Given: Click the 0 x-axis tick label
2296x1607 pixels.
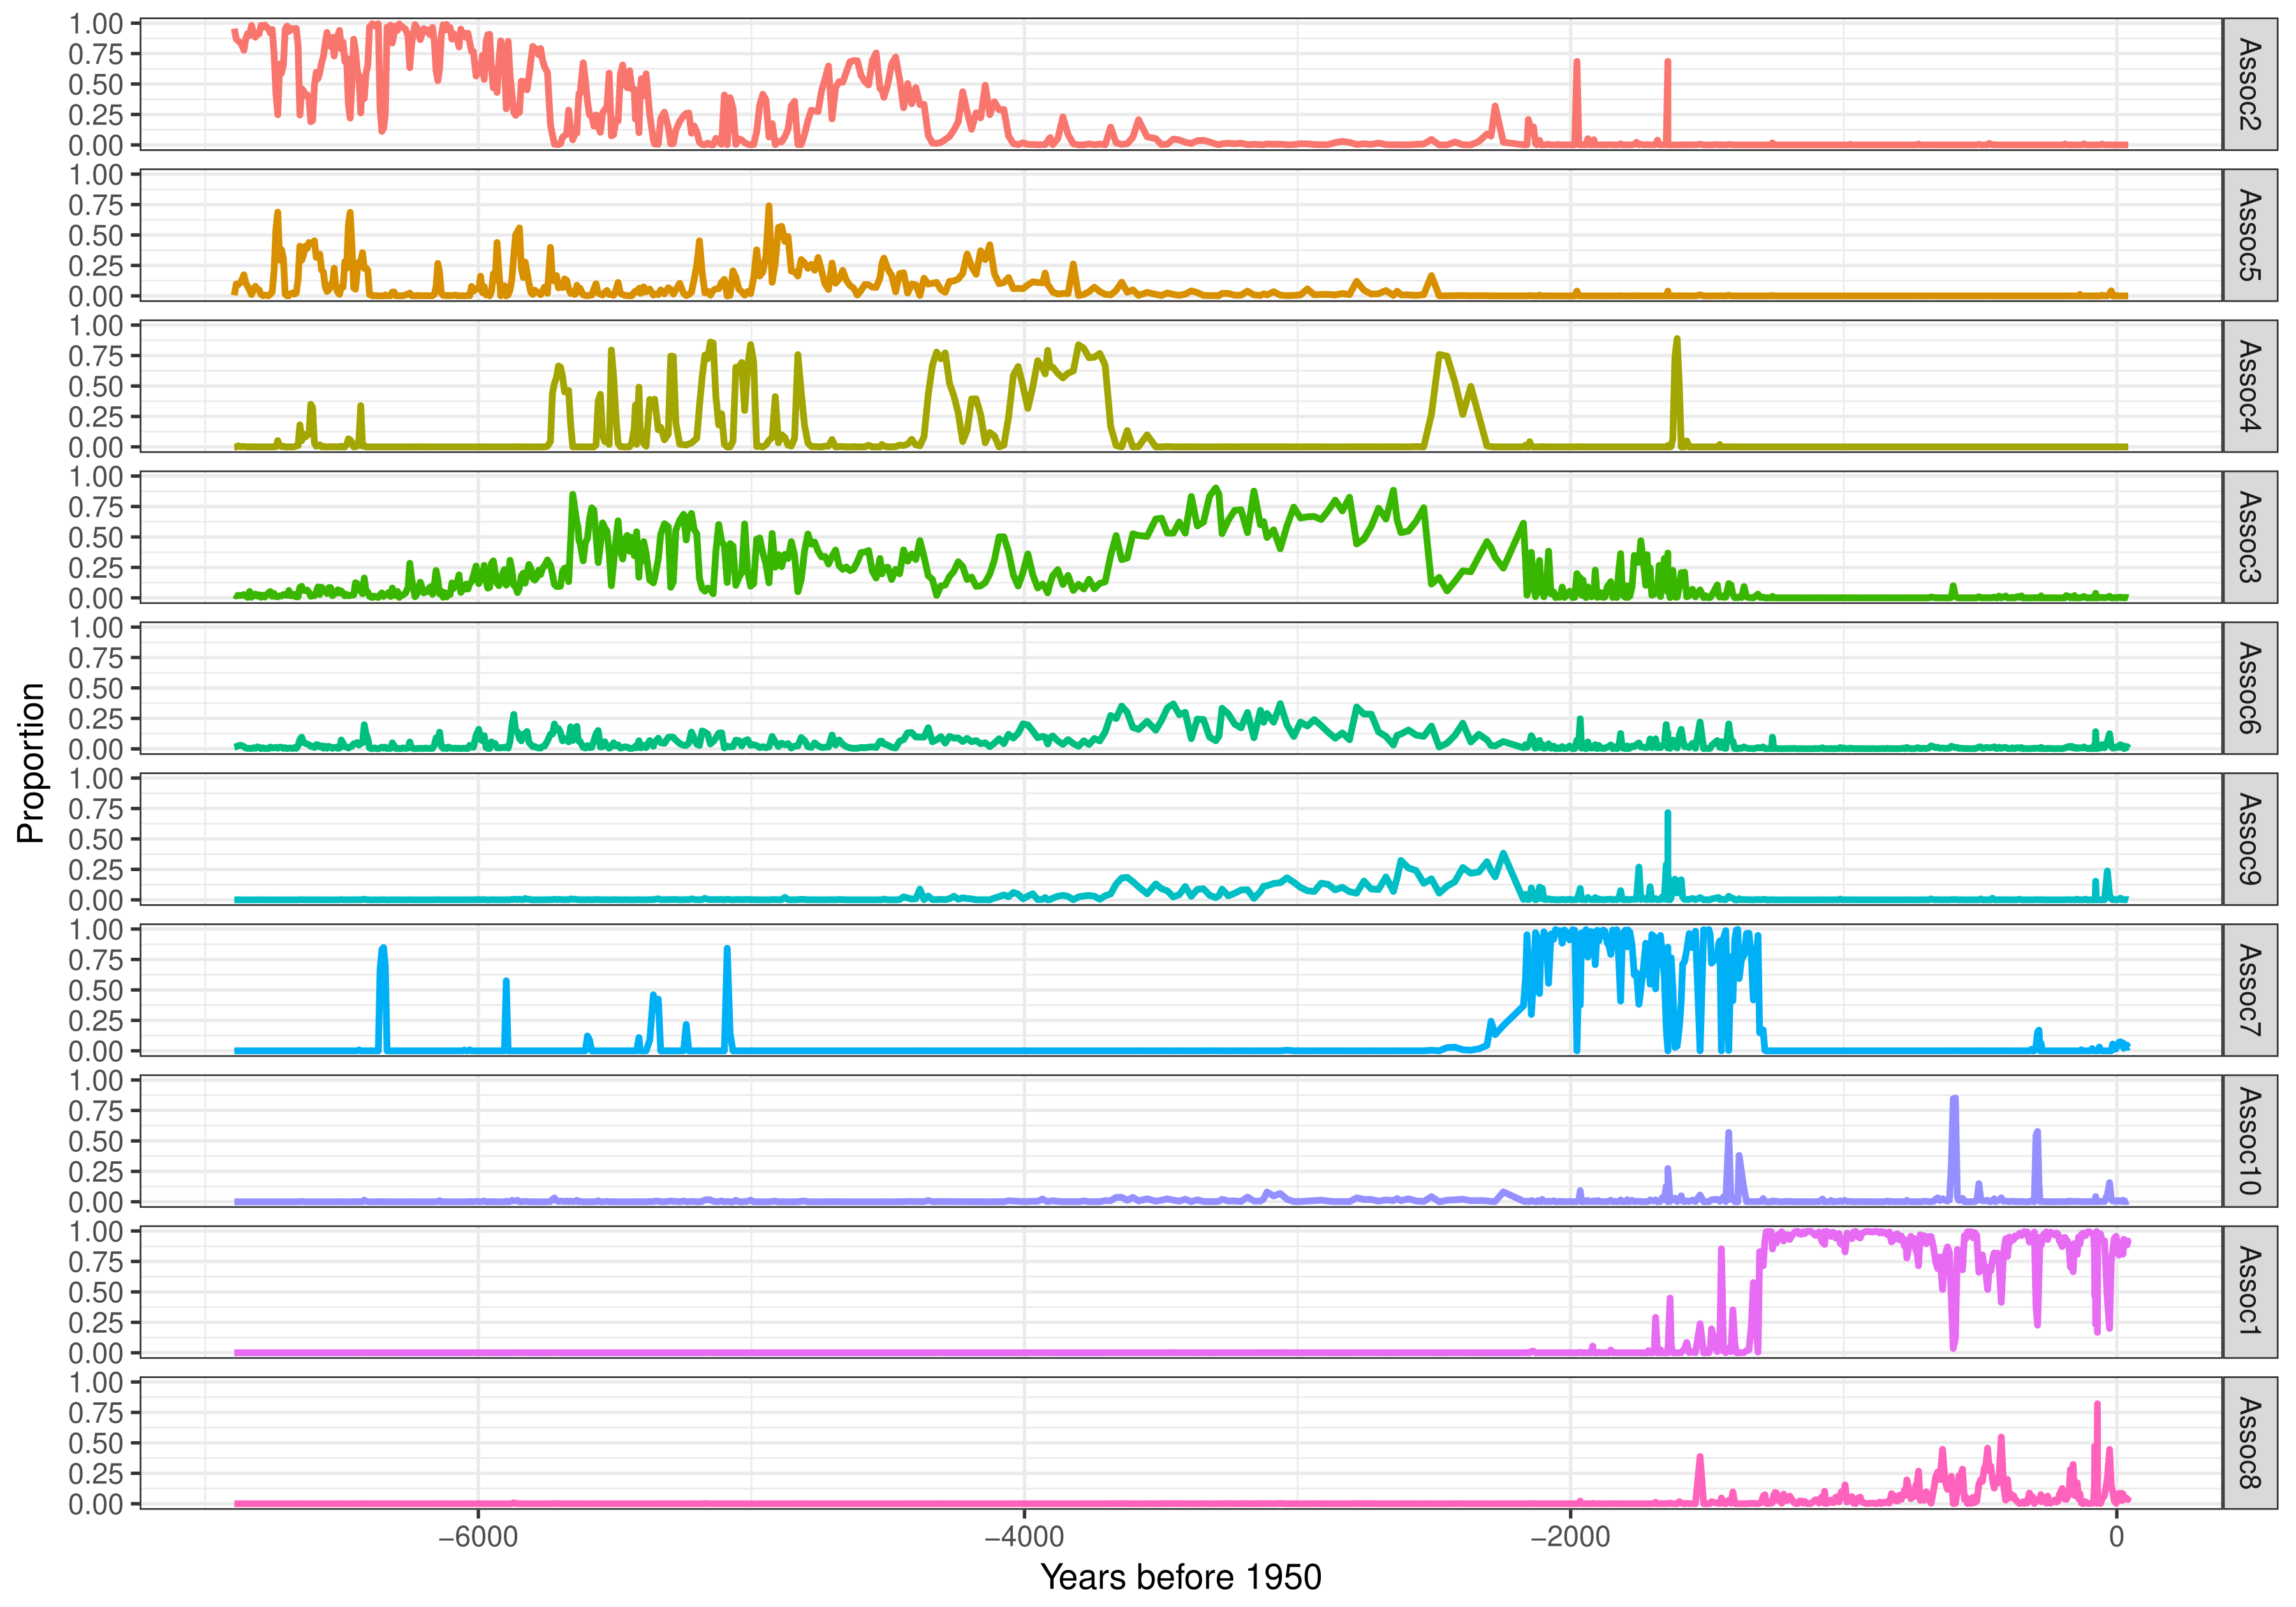Looking at the screenshot, I should (x=2116, y=1536).
